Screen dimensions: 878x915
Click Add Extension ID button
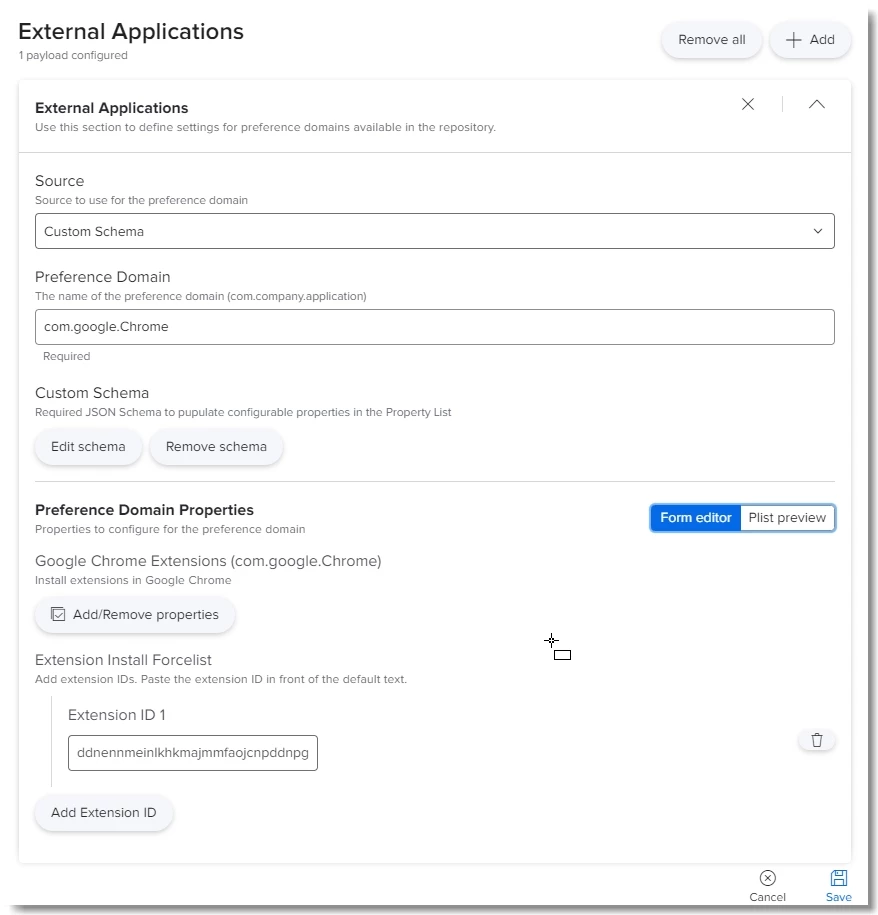click(104, 812)
